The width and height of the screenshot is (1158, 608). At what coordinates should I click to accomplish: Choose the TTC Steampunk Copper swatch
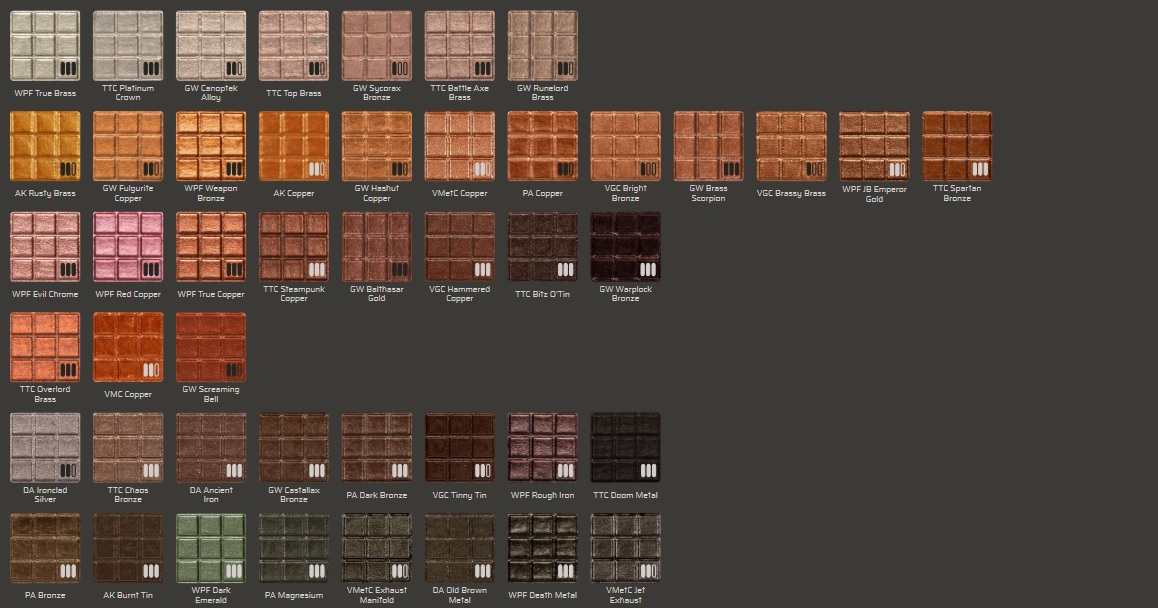pos(293,247)
